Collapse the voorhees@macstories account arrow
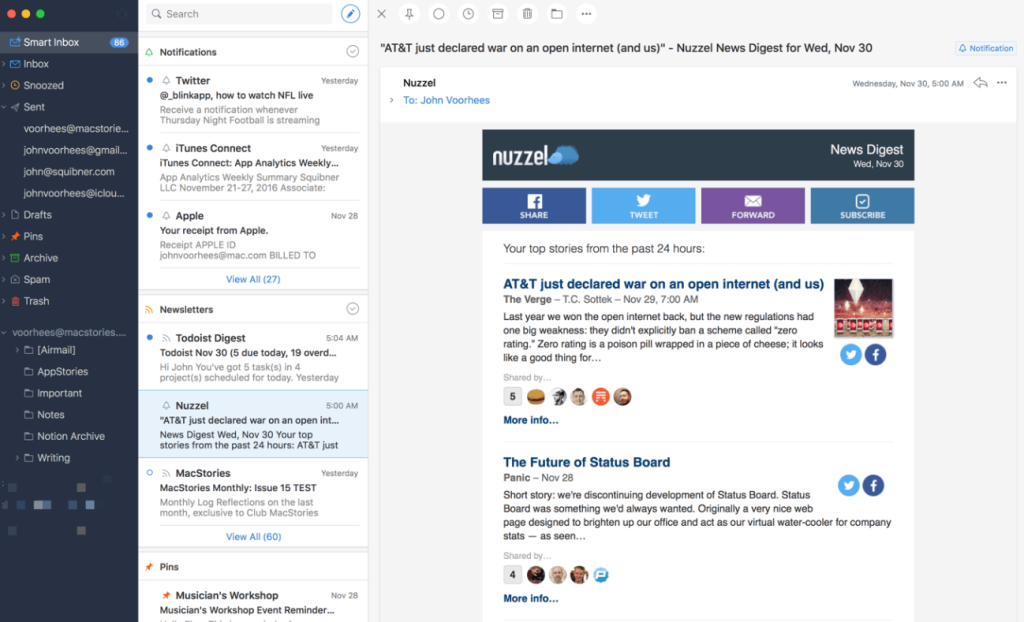The width and height of the screenshot is (1024, 622). click(x=4, y=333)
